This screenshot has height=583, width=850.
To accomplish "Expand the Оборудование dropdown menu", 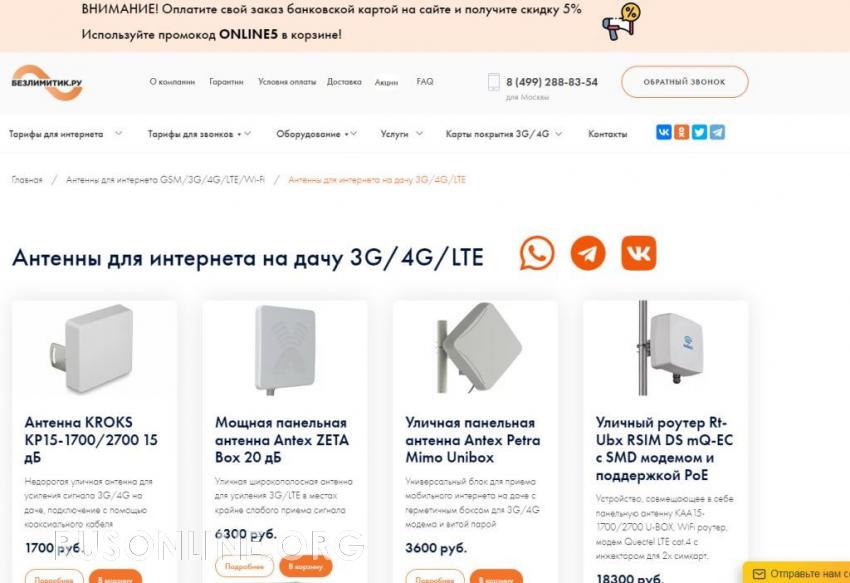I will (x=316, y=134).
